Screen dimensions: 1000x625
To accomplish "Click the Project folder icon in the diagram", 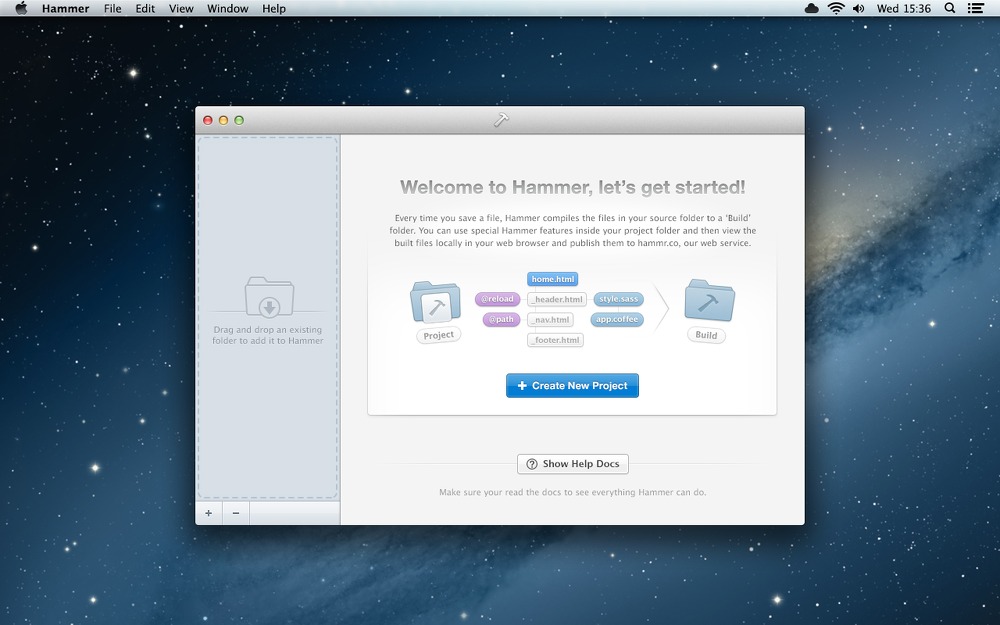I will 436,302.
